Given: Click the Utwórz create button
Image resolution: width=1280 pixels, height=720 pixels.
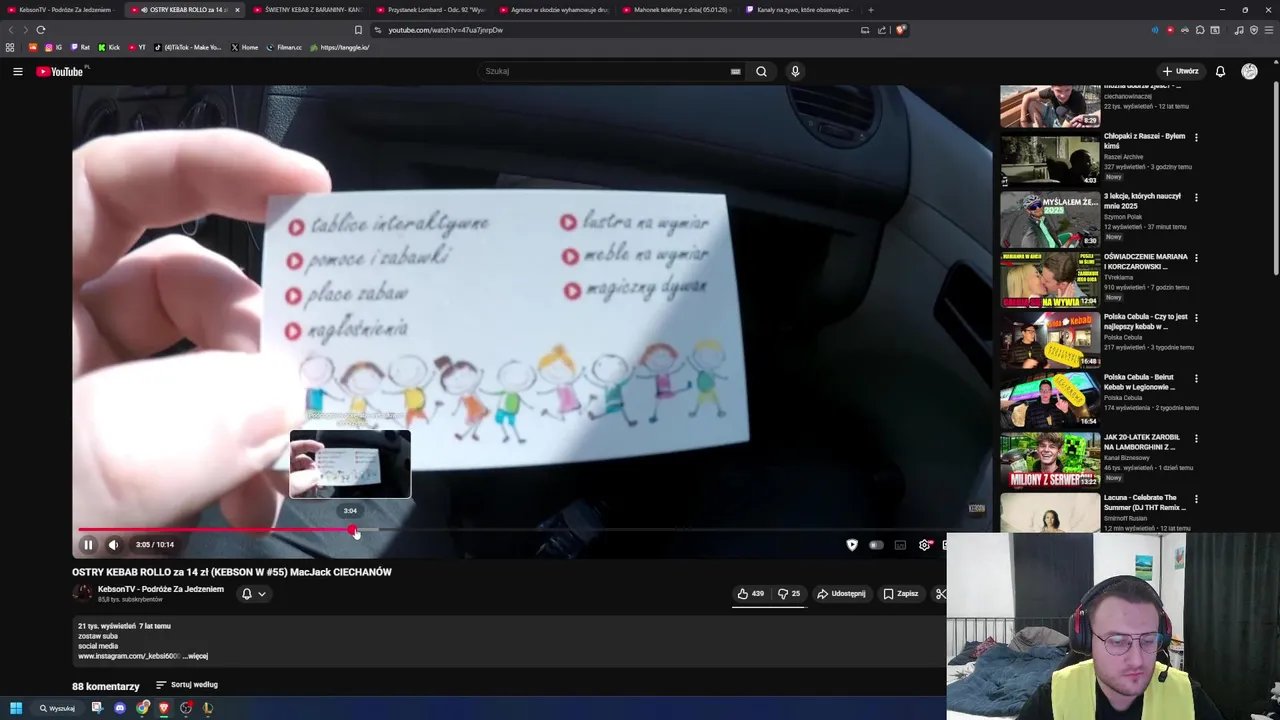Looking at the screenshot, I should [x=1180, y=71].
